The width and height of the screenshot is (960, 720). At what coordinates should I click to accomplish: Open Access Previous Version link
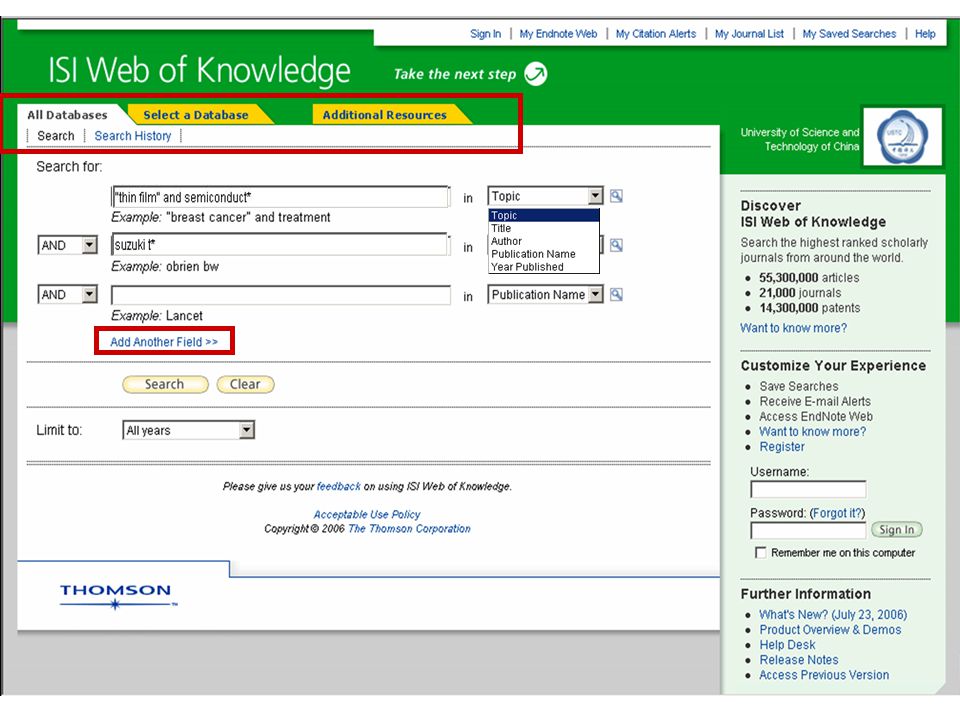(824, 675)
